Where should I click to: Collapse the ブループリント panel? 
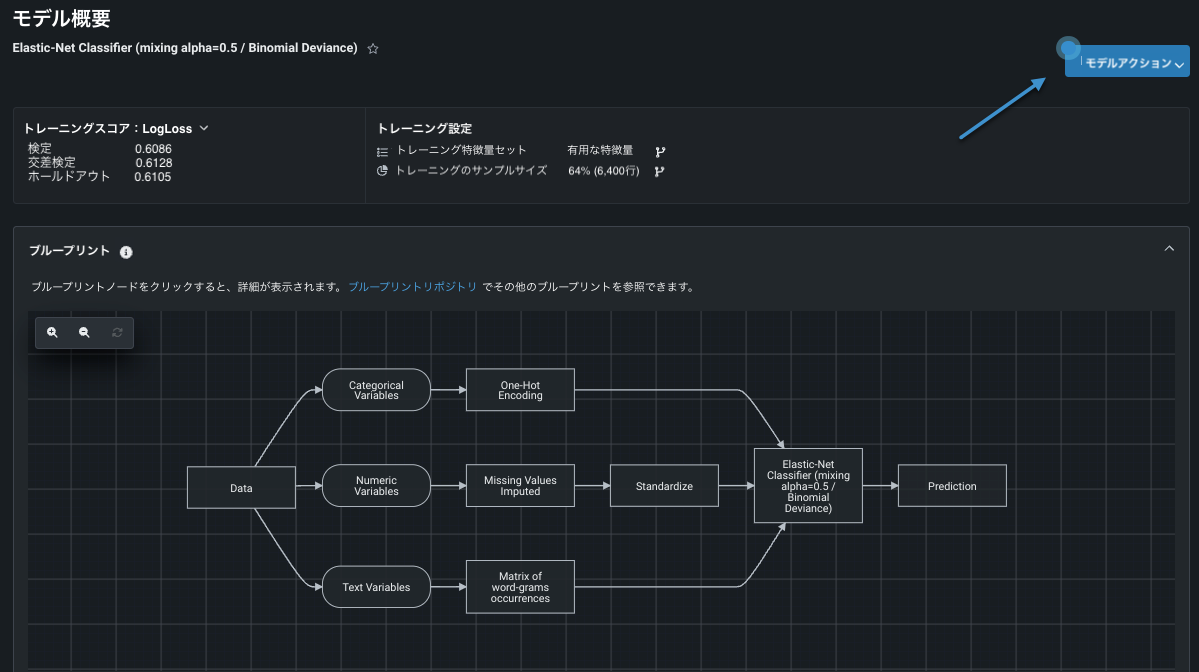click(1169, 248)
